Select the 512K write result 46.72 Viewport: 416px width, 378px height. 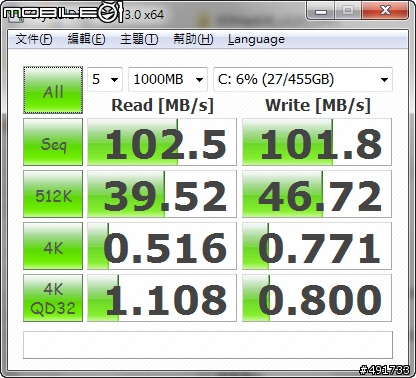click(x=317, y=194)
